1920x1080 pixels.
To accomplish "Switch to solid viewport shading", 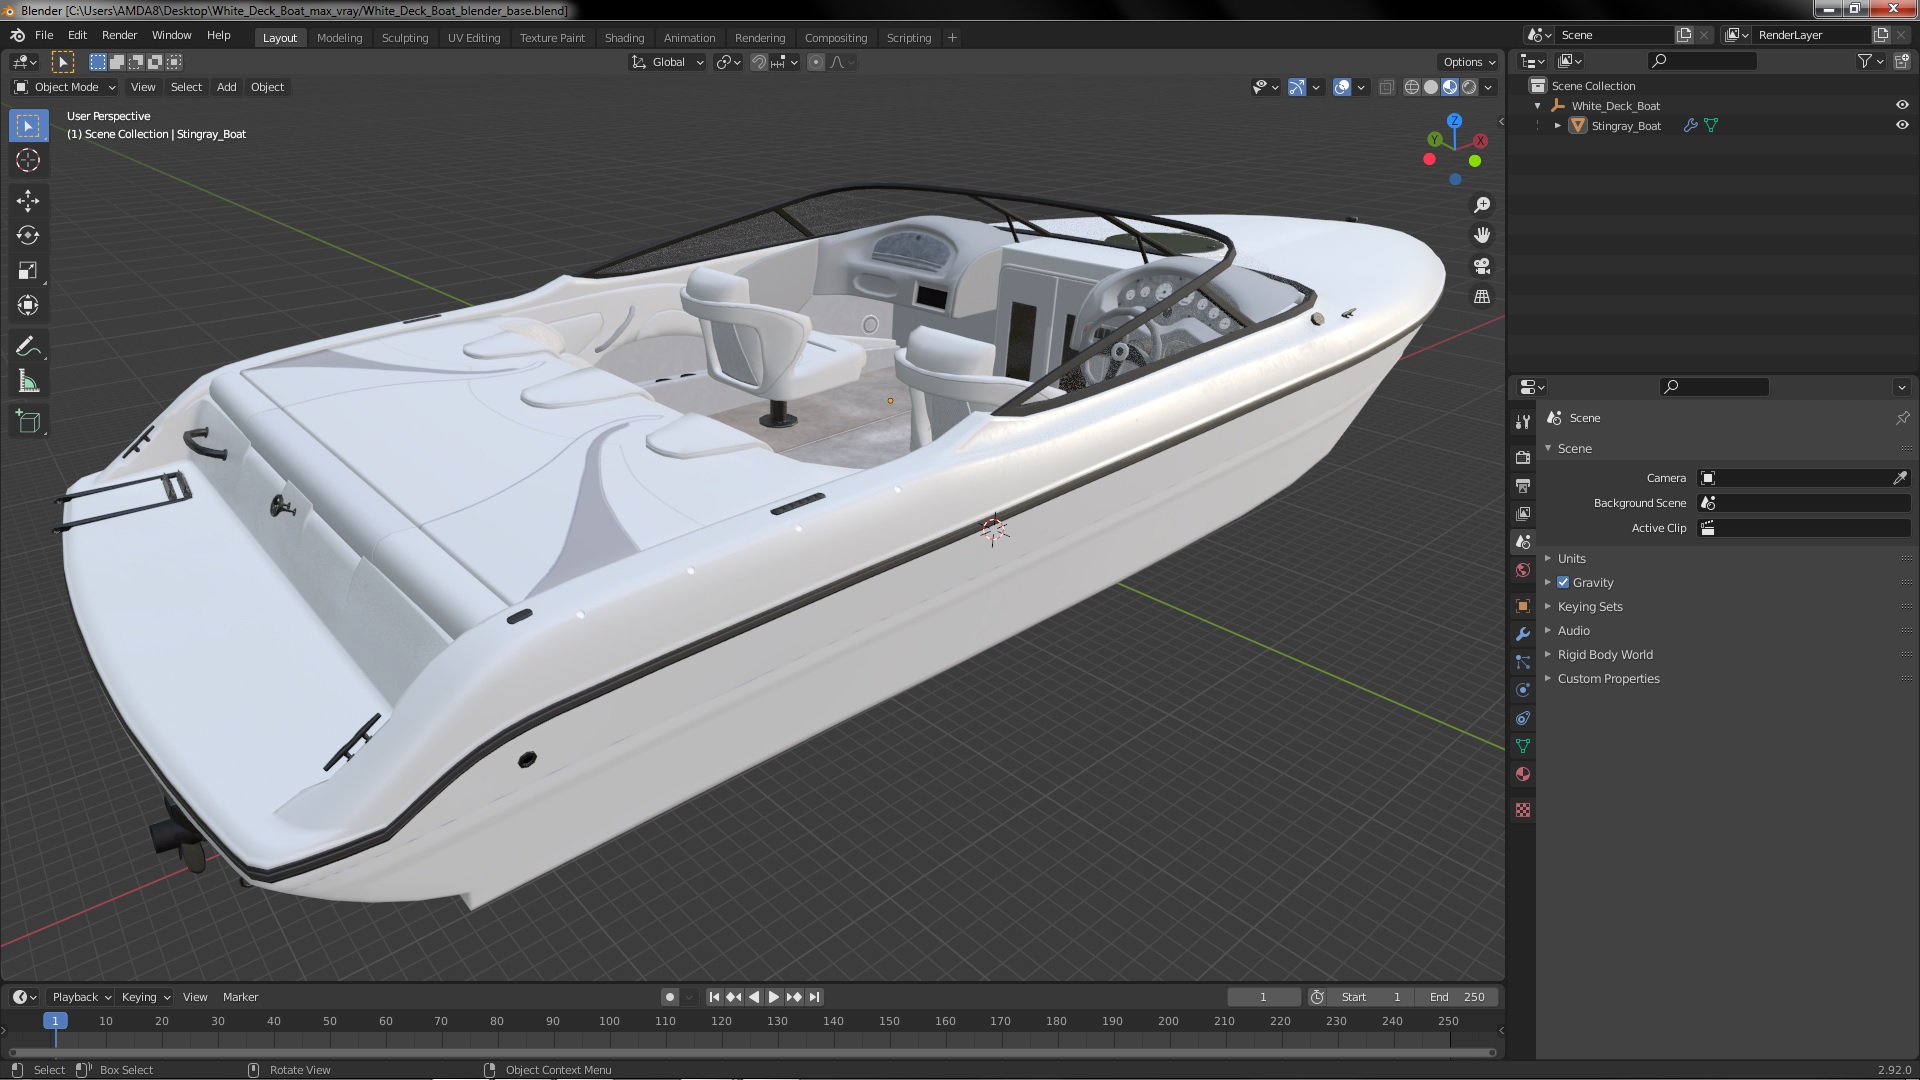I will (1431, 87).
